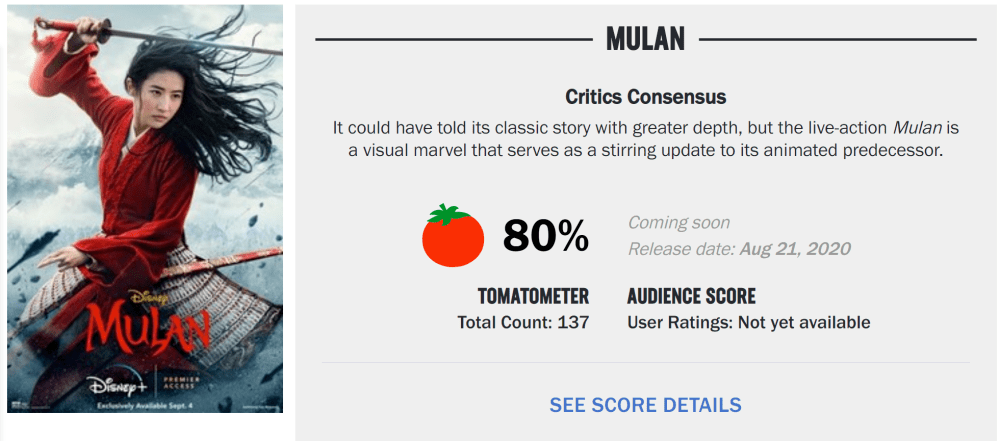Click the italic Mulan word in the consensus
Viewport: 1000px width, 441px height.
pos(917,129)
